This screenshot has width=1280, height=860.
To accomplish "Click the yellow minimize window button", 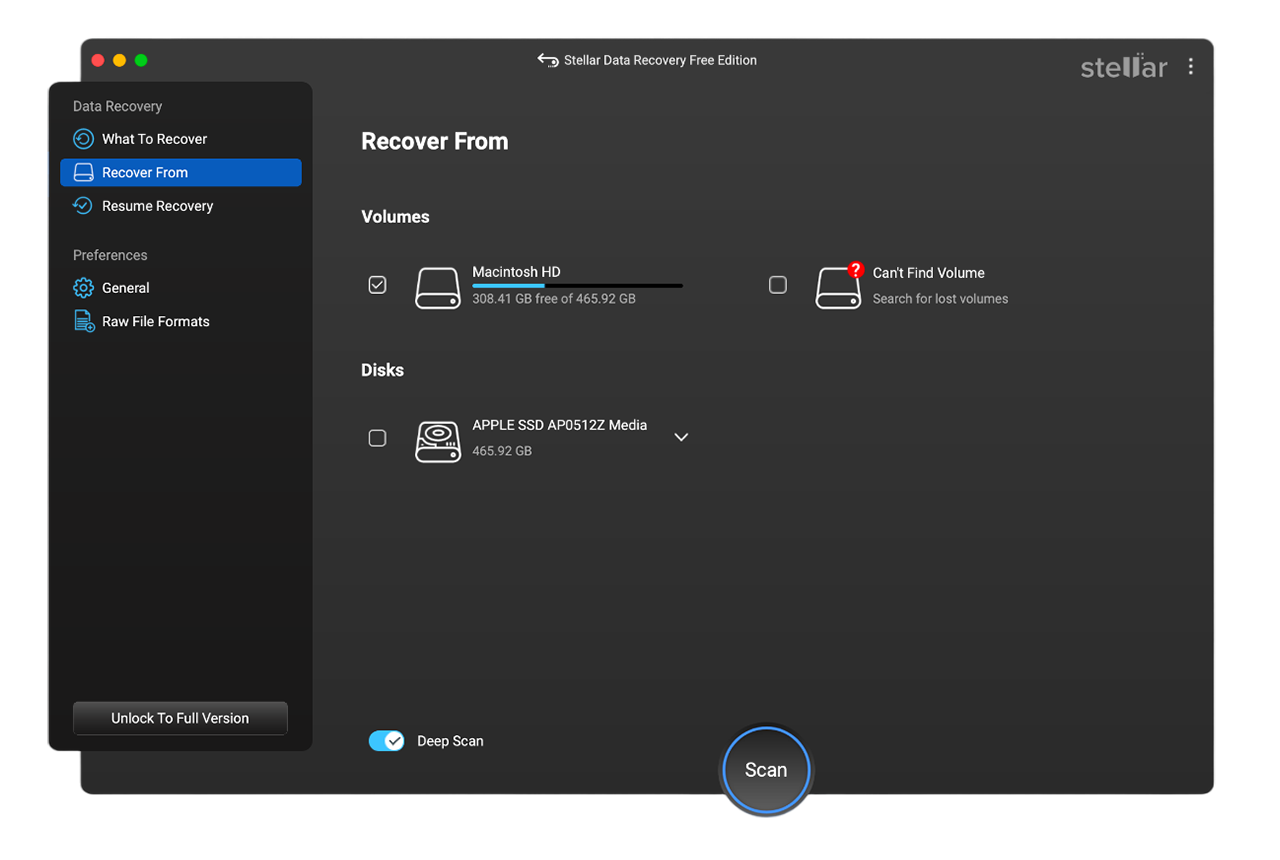I will [120, 60].
